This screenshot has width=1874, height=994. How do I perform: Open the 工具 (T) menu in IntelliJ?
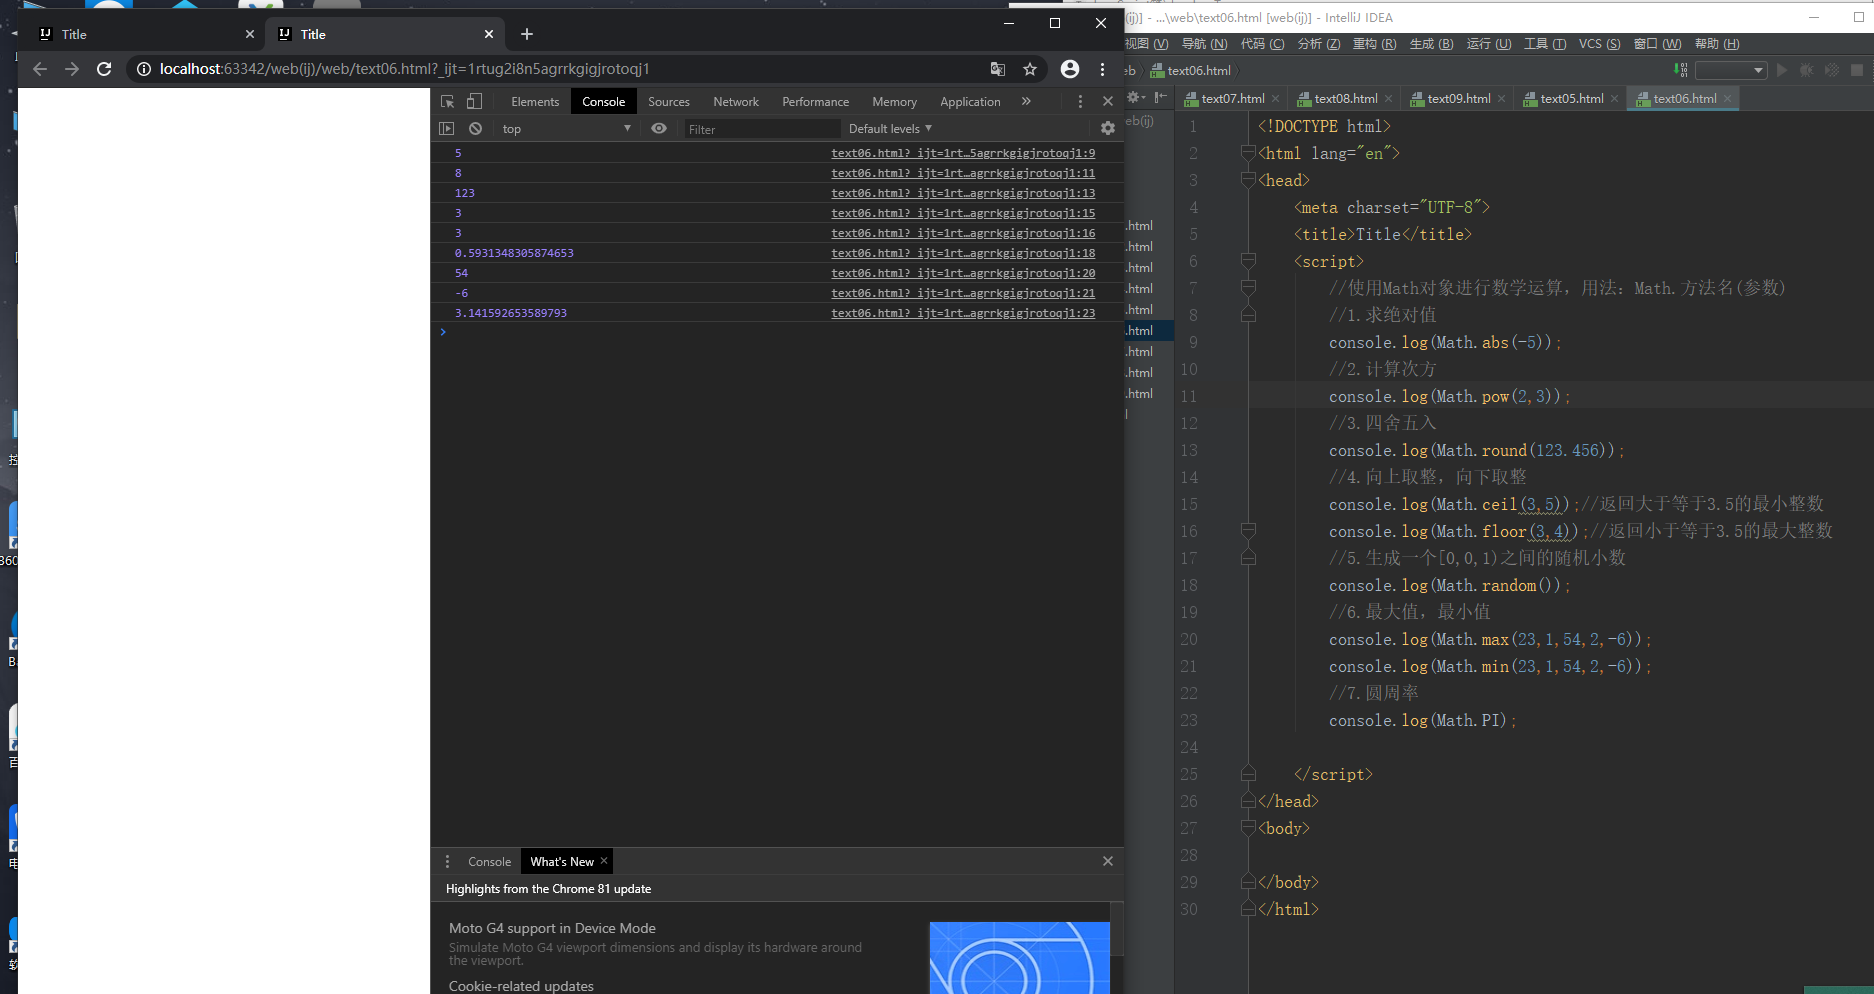tap(1545, 44)
